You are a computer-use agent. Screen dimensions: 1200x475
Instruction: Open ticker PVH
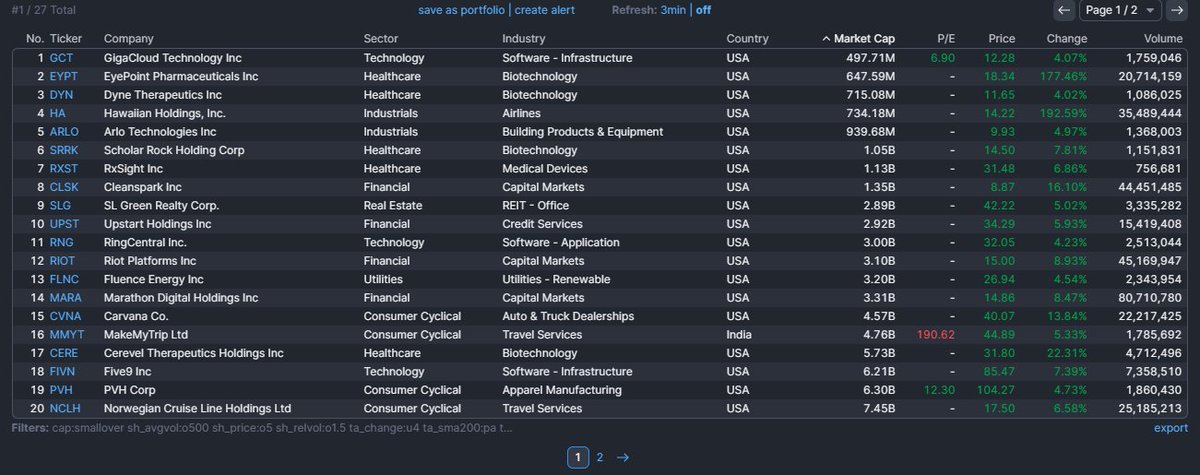click(x=61, y=390)
